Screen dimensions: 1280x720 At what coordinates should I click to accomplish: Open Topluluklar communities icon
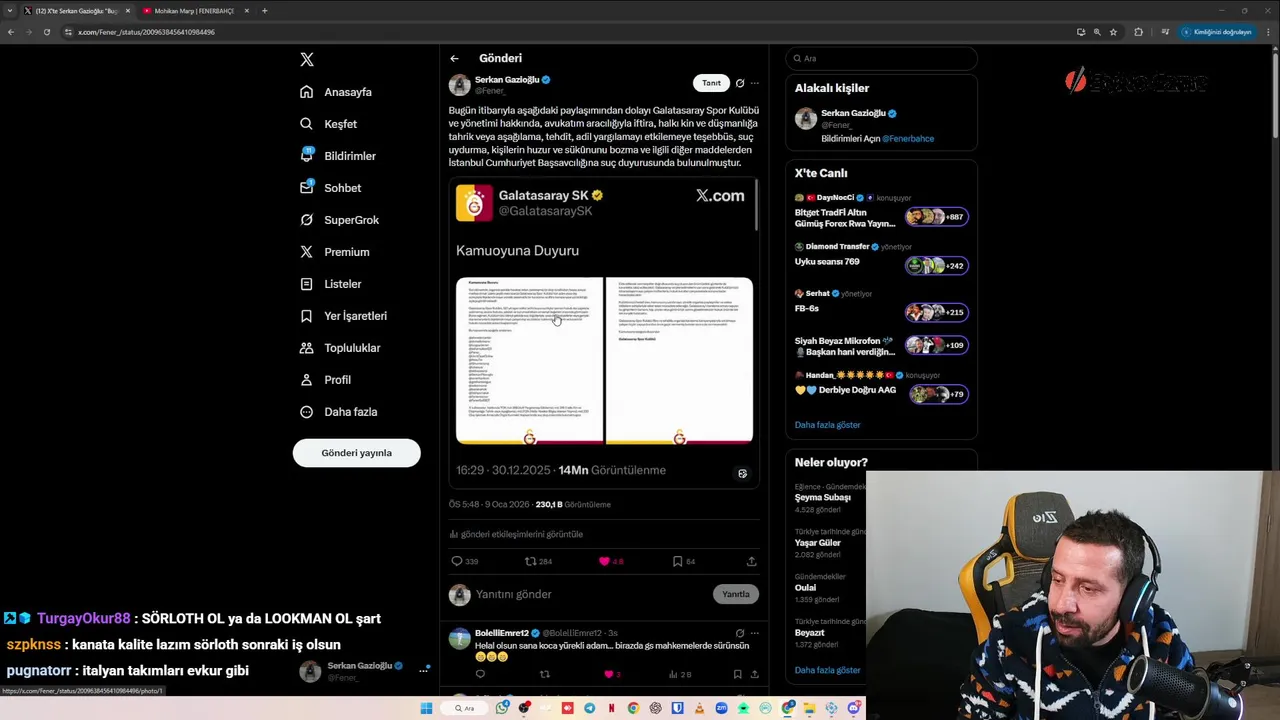click(x=307, y=348)
